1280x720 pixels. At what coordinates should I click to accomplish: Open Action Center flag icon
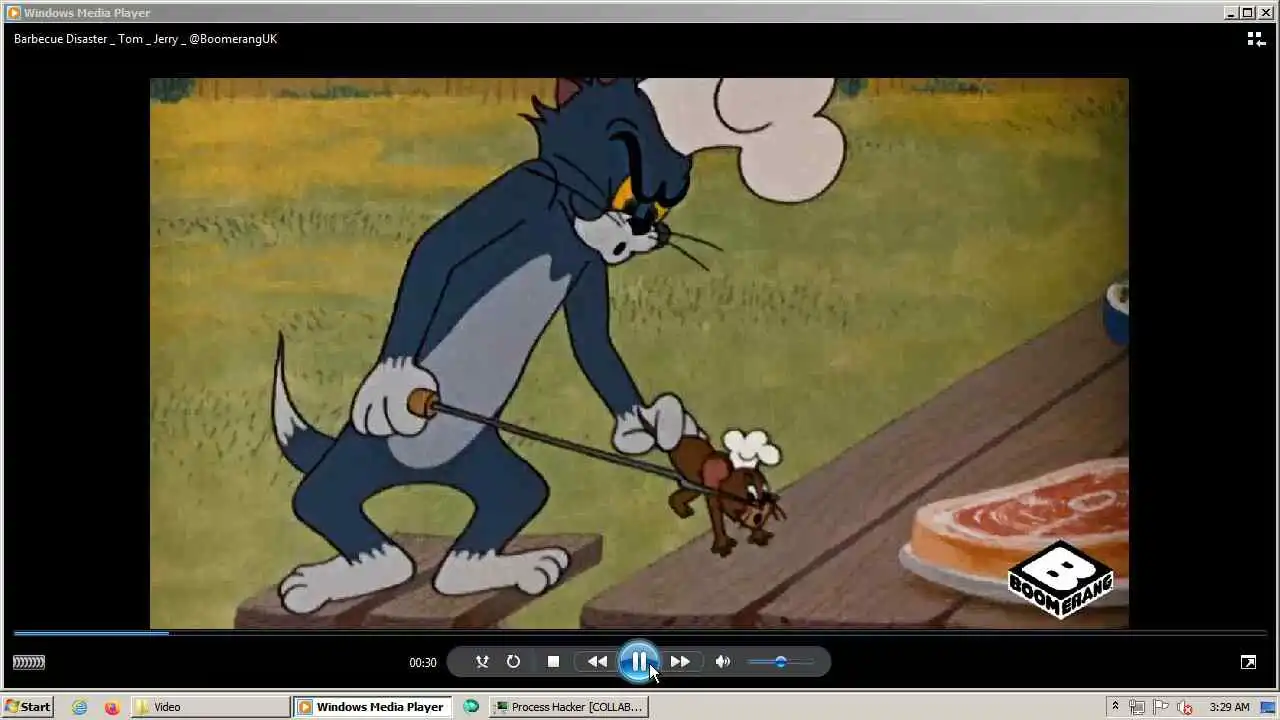[x=1162, y=707]
